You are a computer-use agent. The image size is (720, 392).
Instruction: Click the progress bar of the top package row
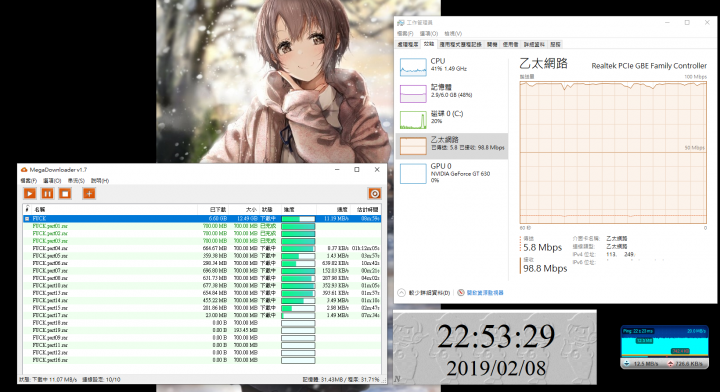298,218
